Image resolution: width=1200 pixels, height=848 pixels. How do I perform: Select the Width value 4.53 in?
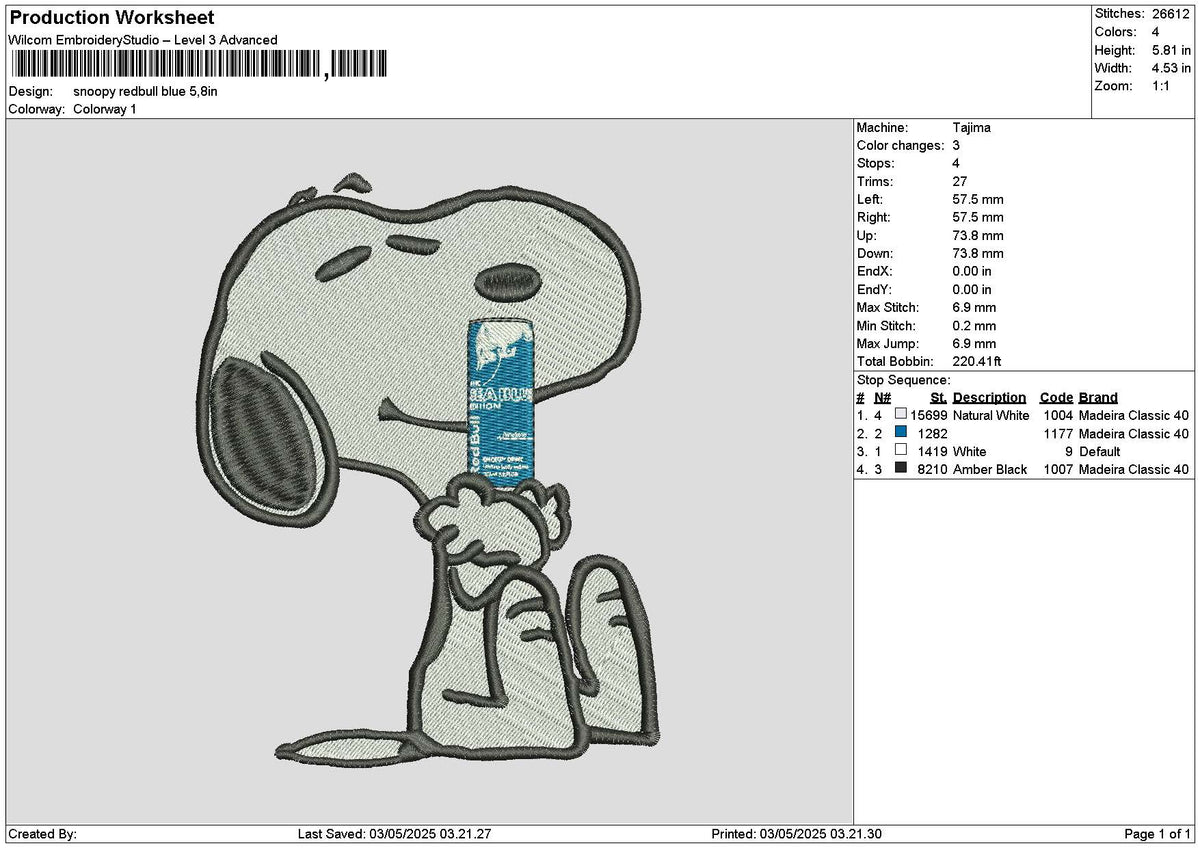pos(1171,68)
